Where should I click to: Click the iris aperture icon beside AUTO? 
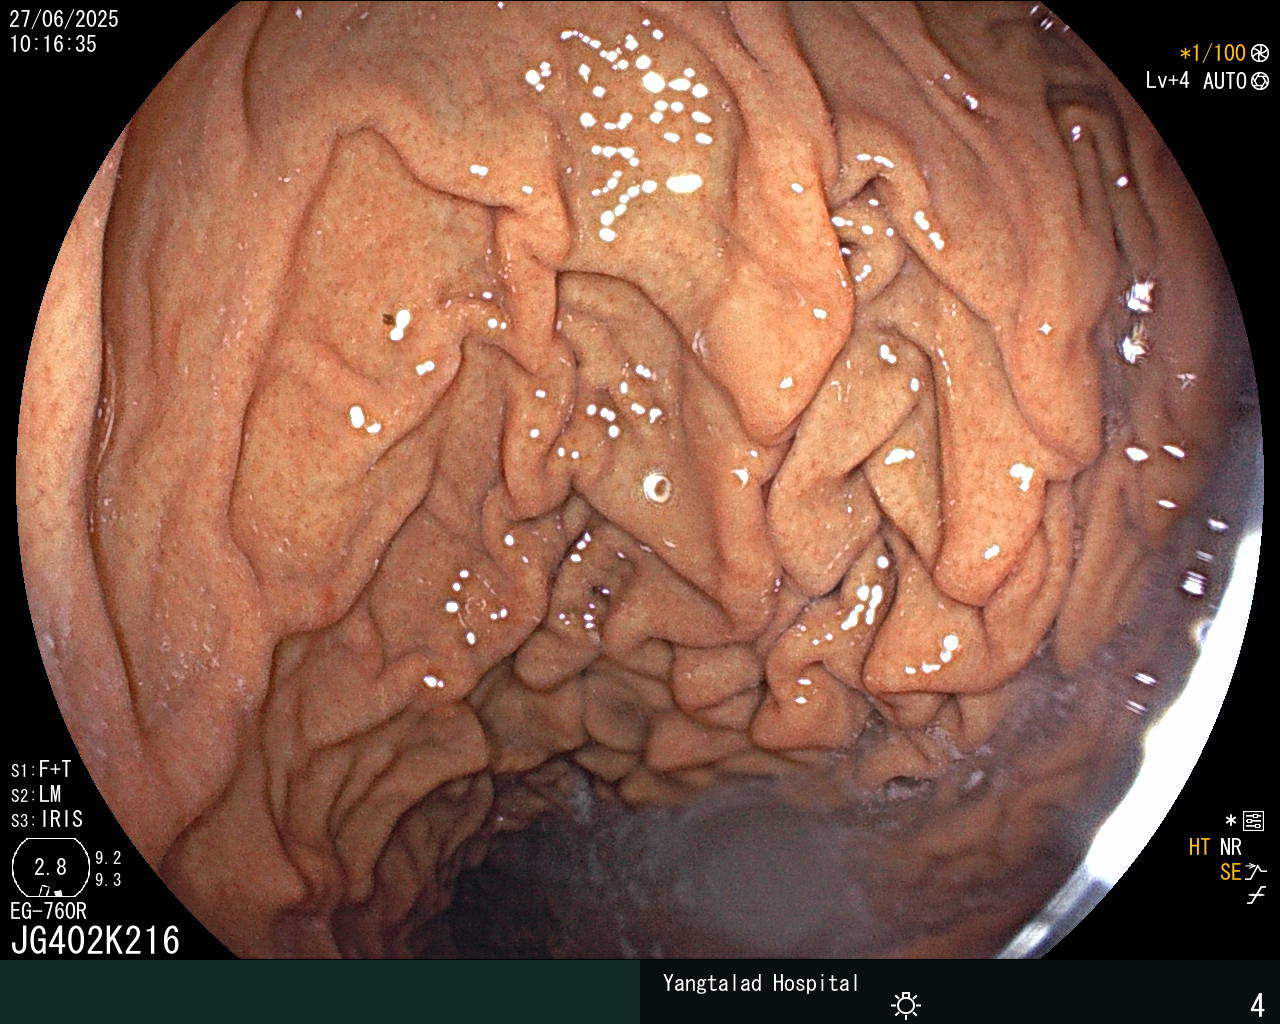[1260, 81]
